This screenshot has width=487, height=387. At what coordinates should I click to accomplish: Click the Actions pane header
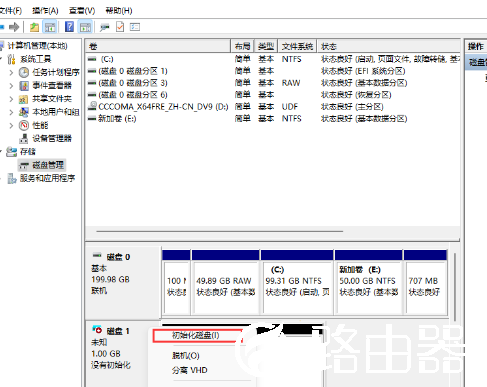click(x=476, y=46)
